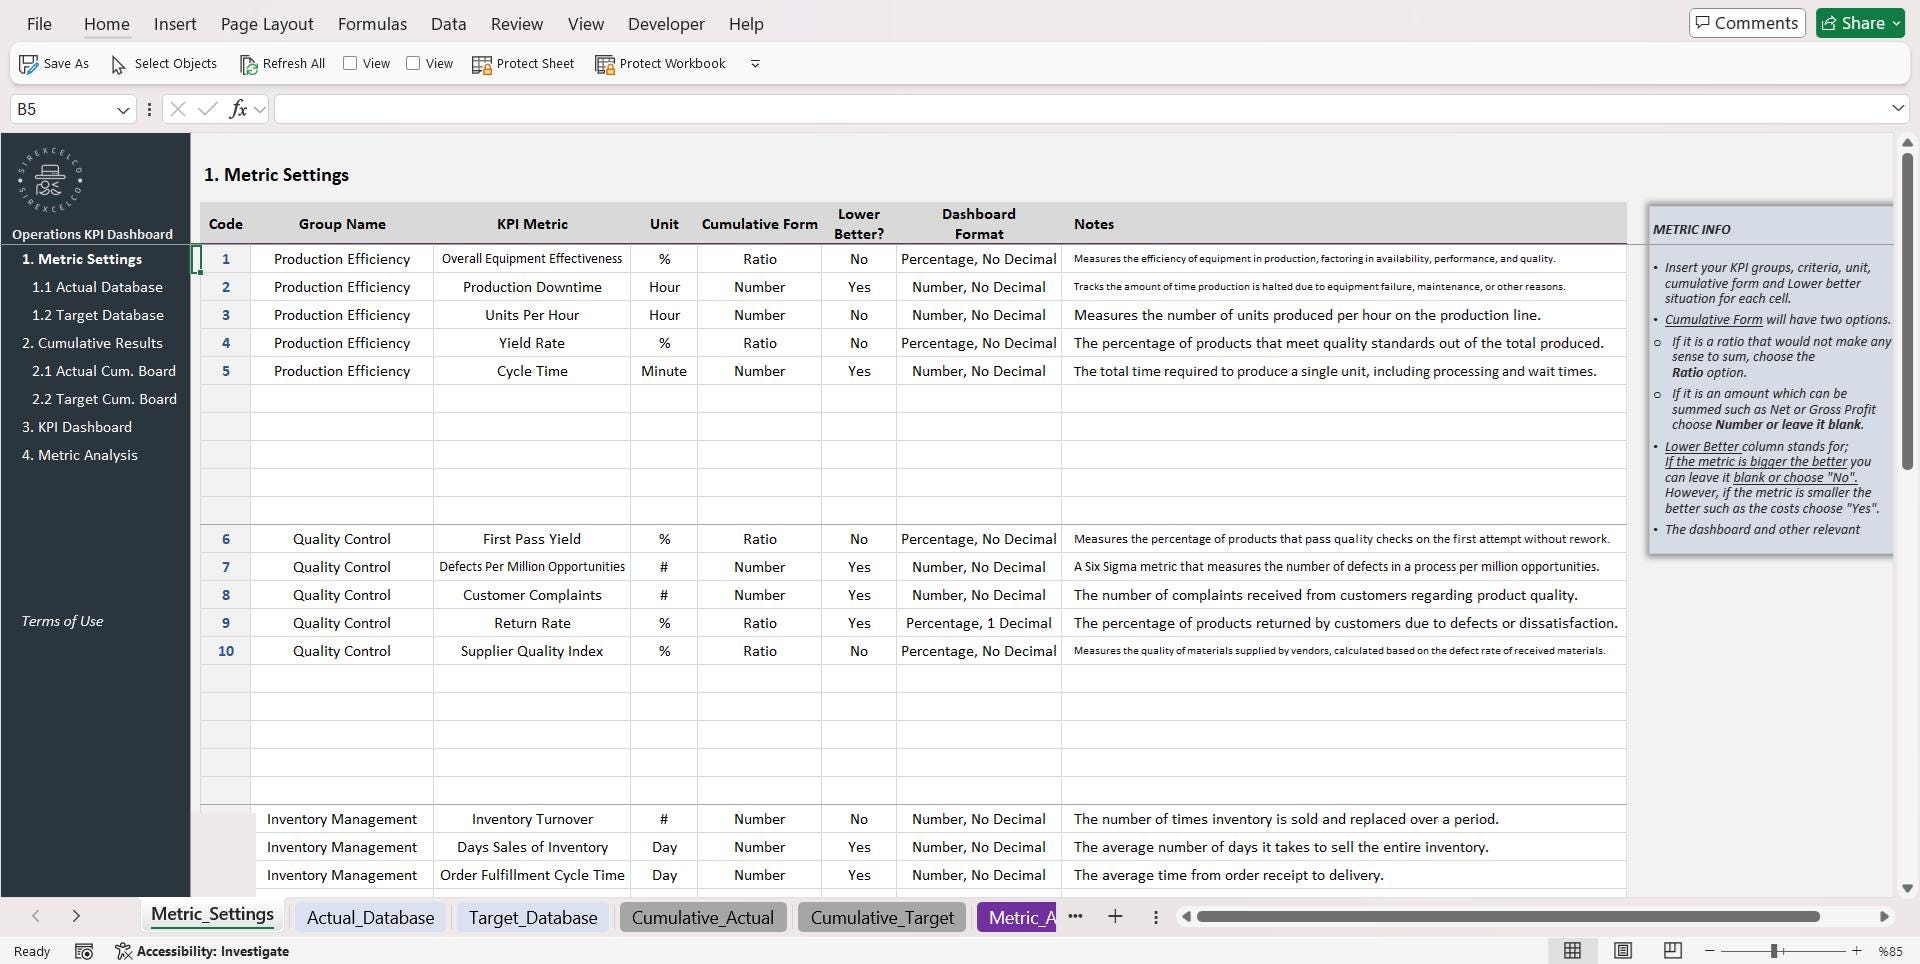Check the first View checkbox on the ribbon
This screenshot has height=964, width=1920.
click(350, 63)
